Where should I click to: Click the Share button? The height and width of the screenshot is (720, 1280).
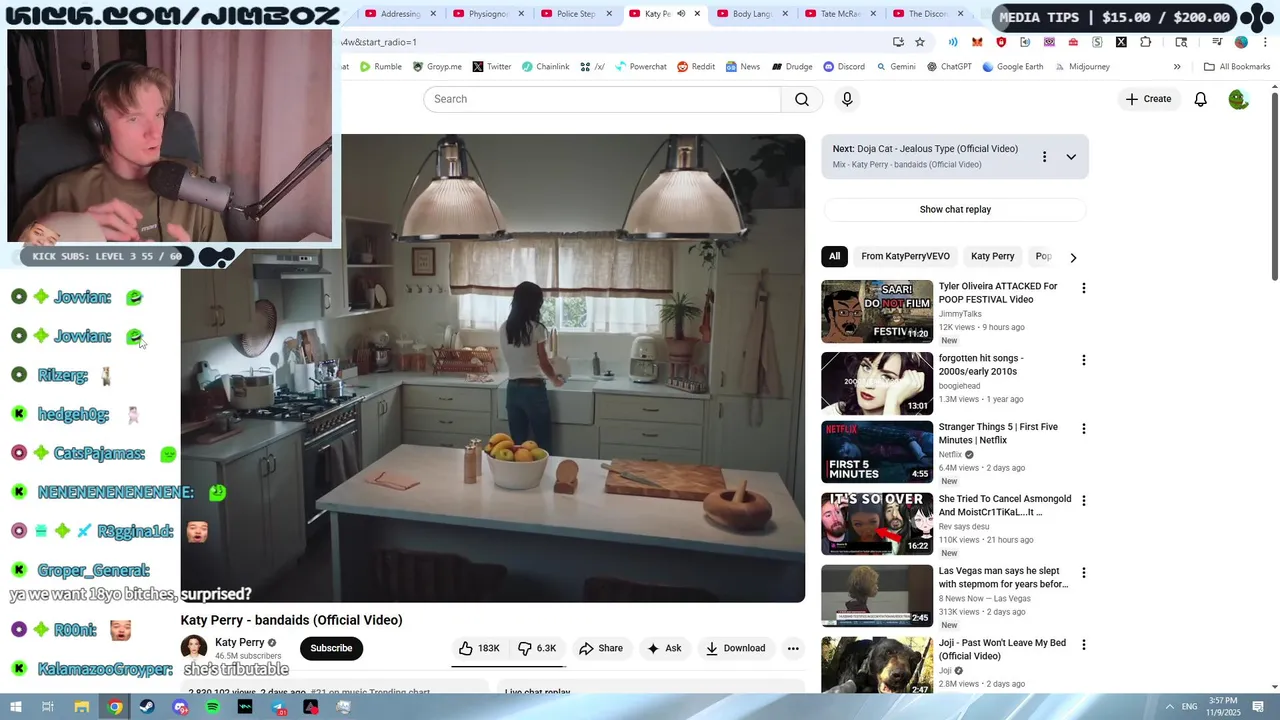601,648
